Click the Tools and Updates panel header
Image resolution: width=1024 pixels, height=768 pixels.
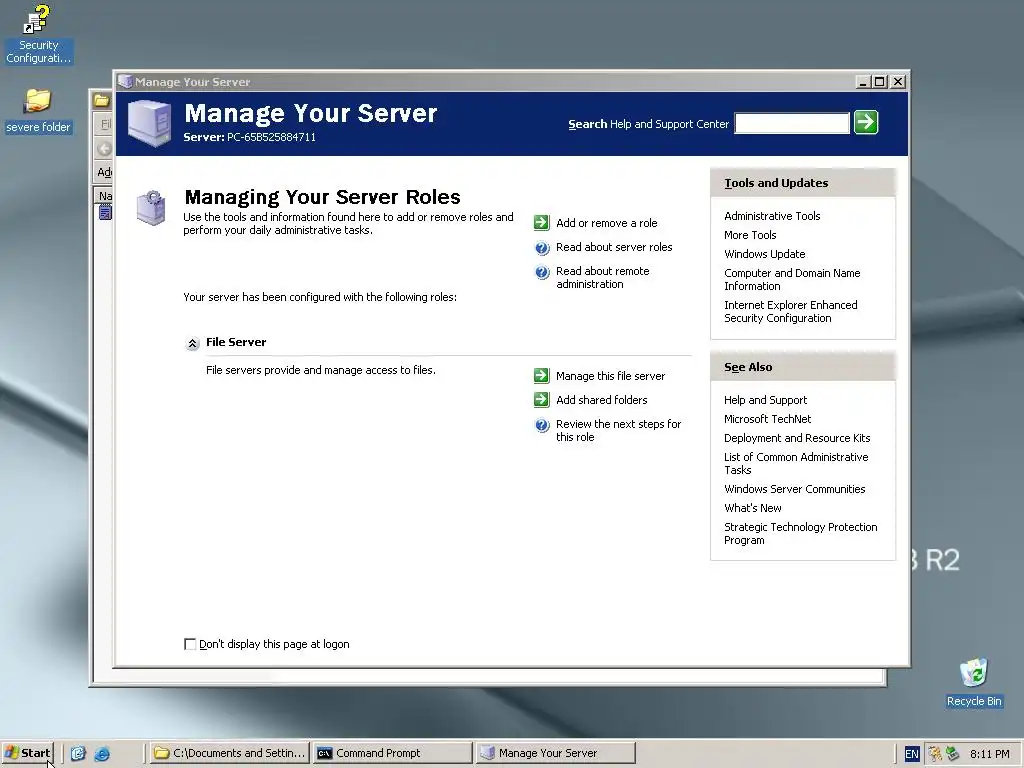803,183
